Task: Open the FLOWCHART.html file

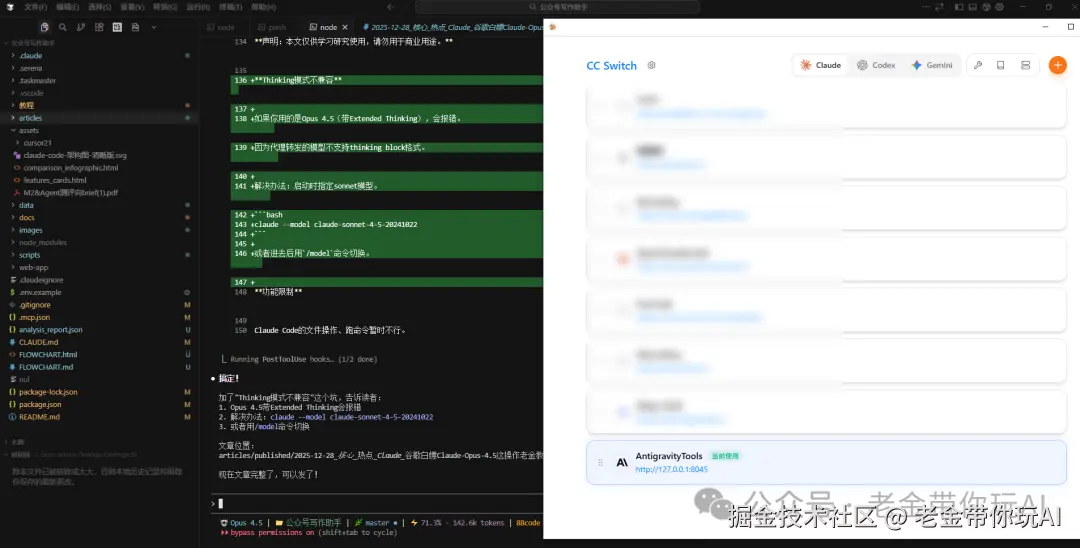Action: [48, 355]
